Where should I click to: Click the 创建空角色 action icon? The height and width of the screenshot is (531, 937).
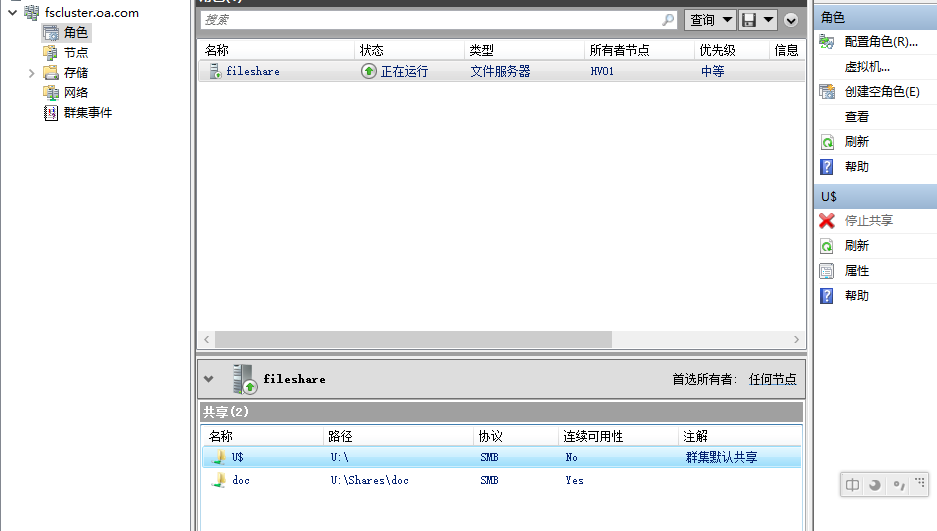pyautogui.click(x=827, y=91)
